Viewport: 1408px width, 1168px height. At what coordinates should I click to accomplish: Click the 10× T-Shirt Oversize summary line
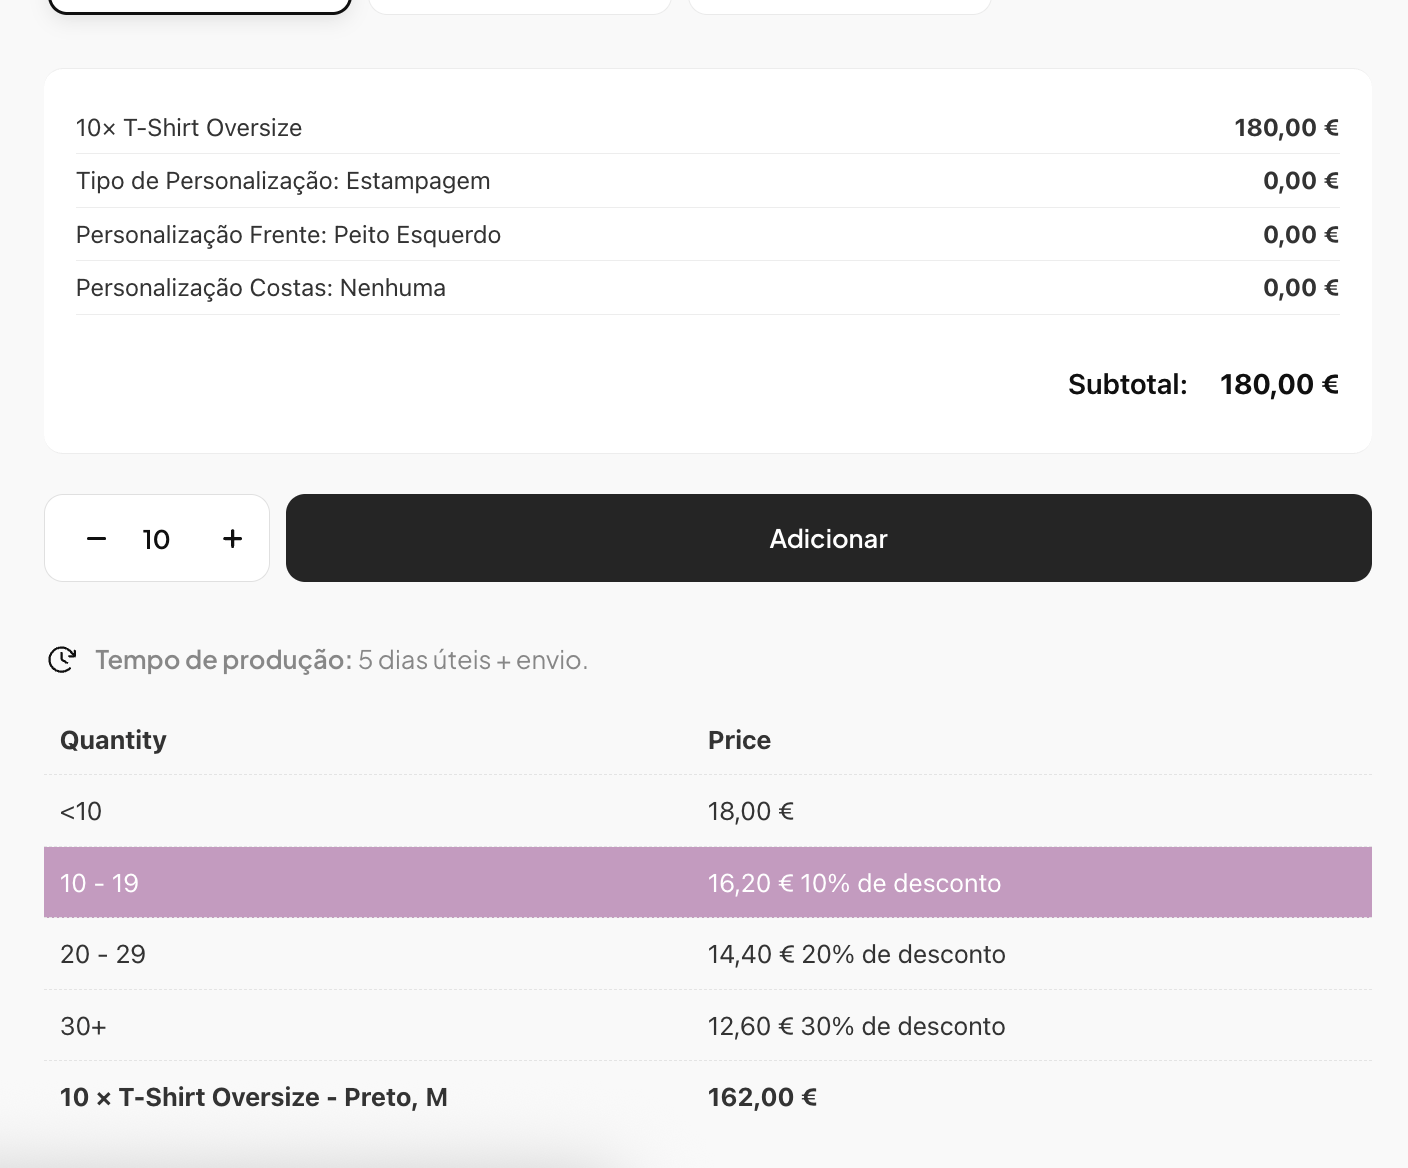click(189, 128)
